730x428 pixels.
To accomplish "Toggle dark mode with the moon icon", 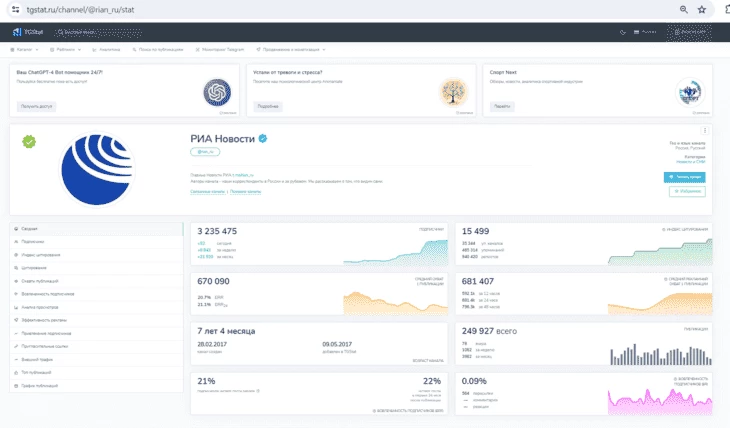I will 623,32.
